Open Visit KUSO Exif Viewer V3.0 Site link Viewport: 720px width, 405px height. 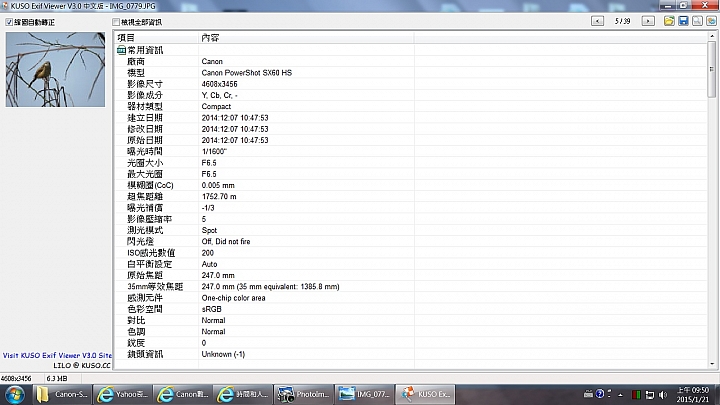click(57, 355)
